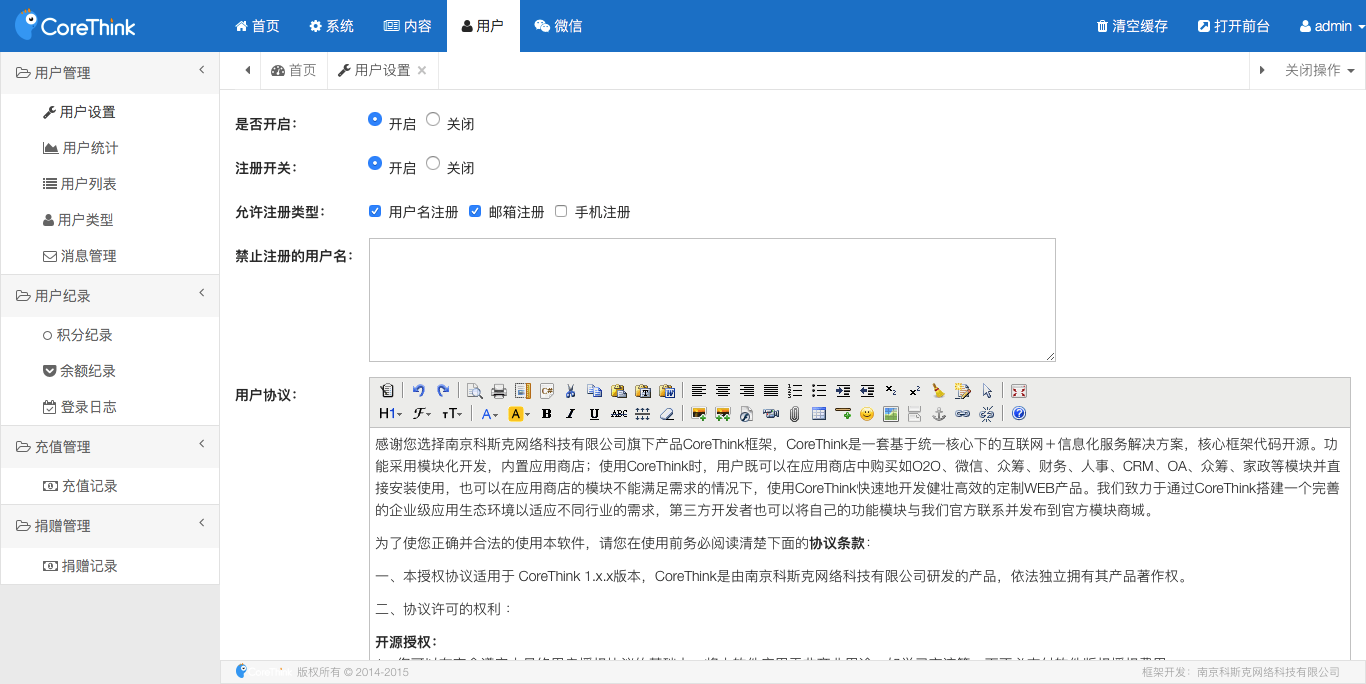Insert a hyperlink in the editor
Image resolution: width=1366 pixels, height=684 pixels.
(963, 413)
